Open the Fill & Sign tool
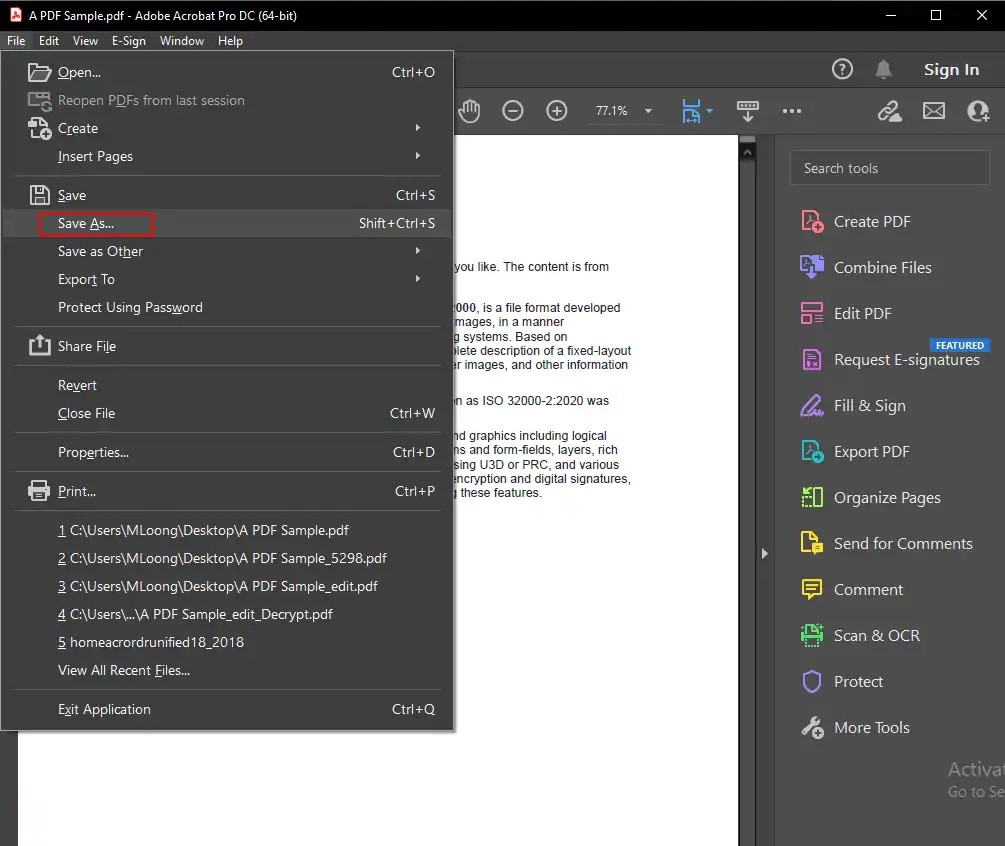Image resolution: width=1005 pixels, height=846 pixels. [853, 406]
